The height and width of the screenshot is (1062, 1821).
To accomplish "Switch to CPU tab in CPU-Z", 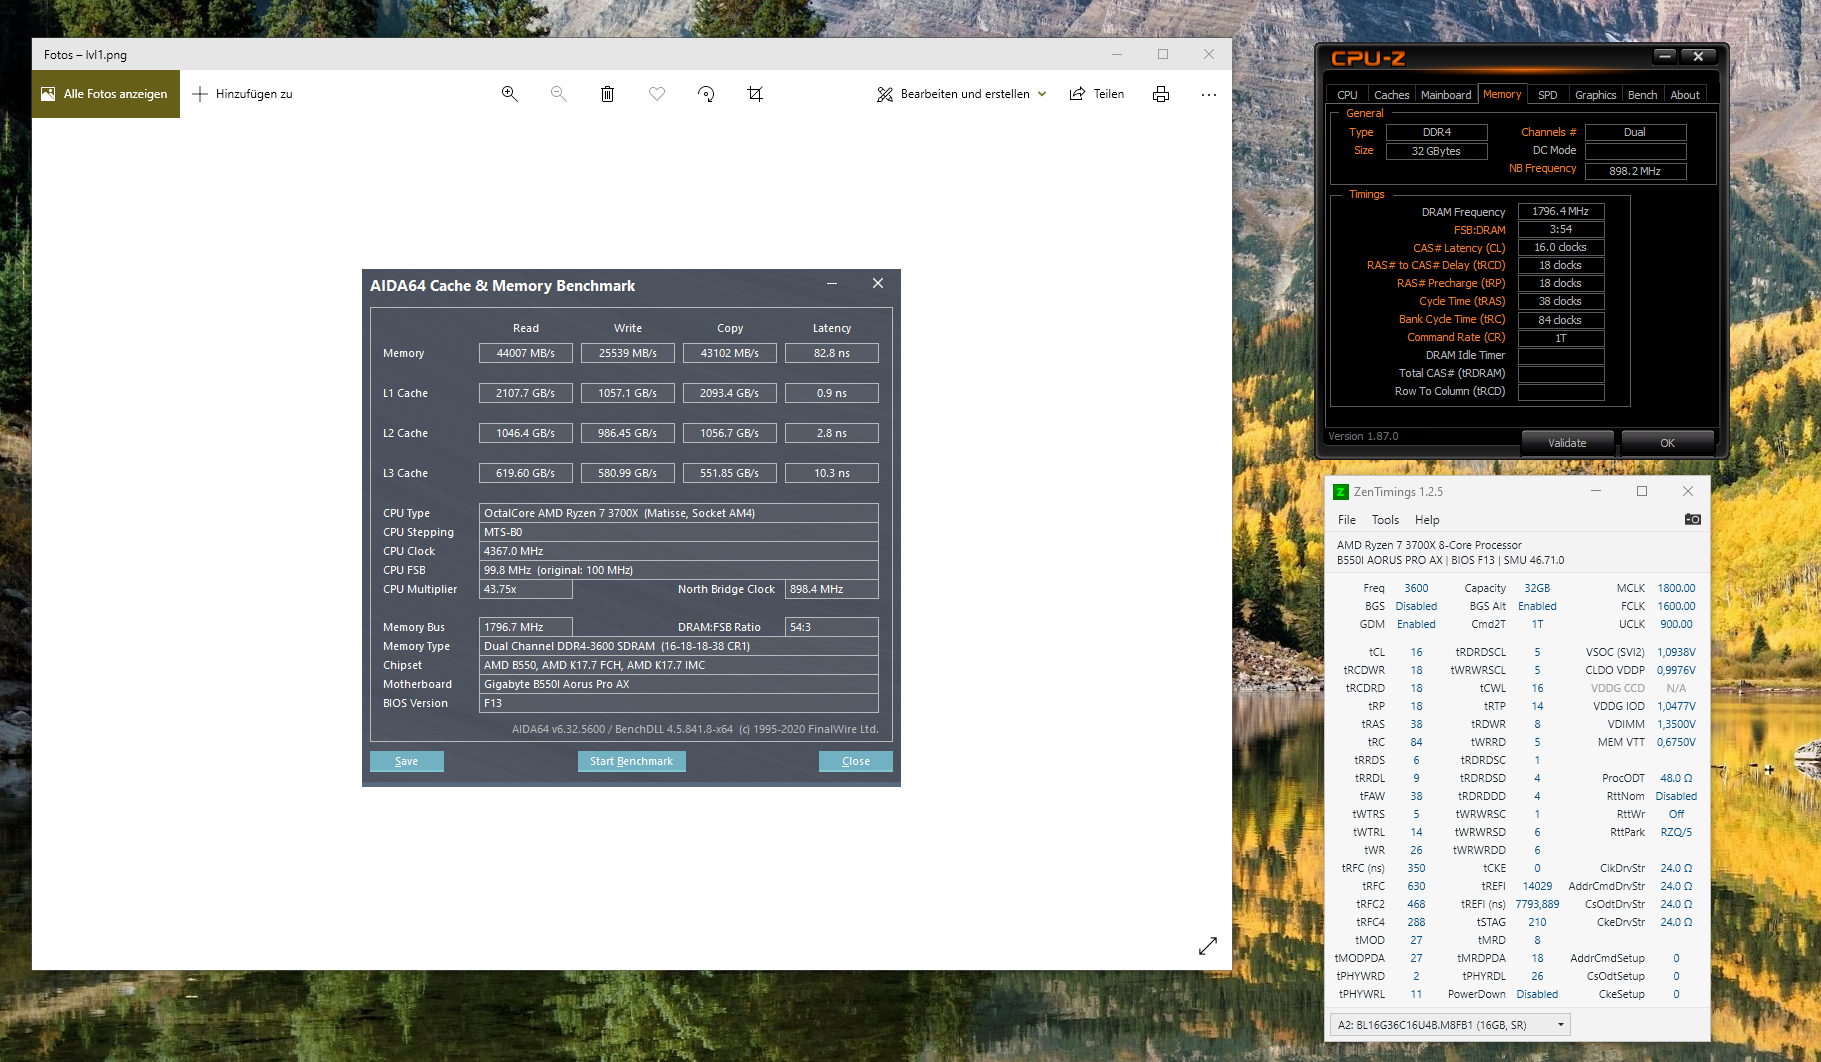I will (x=1348, y=95).
